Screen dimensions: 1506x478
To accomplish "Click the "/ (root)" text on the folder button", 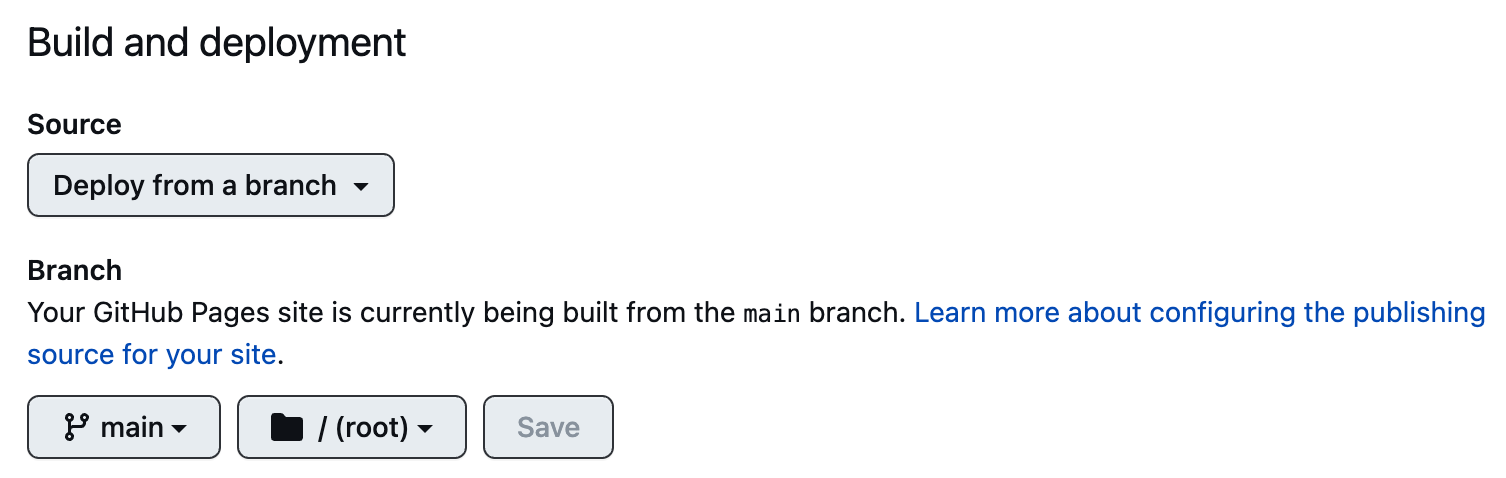I will click(x=363, y=428).
